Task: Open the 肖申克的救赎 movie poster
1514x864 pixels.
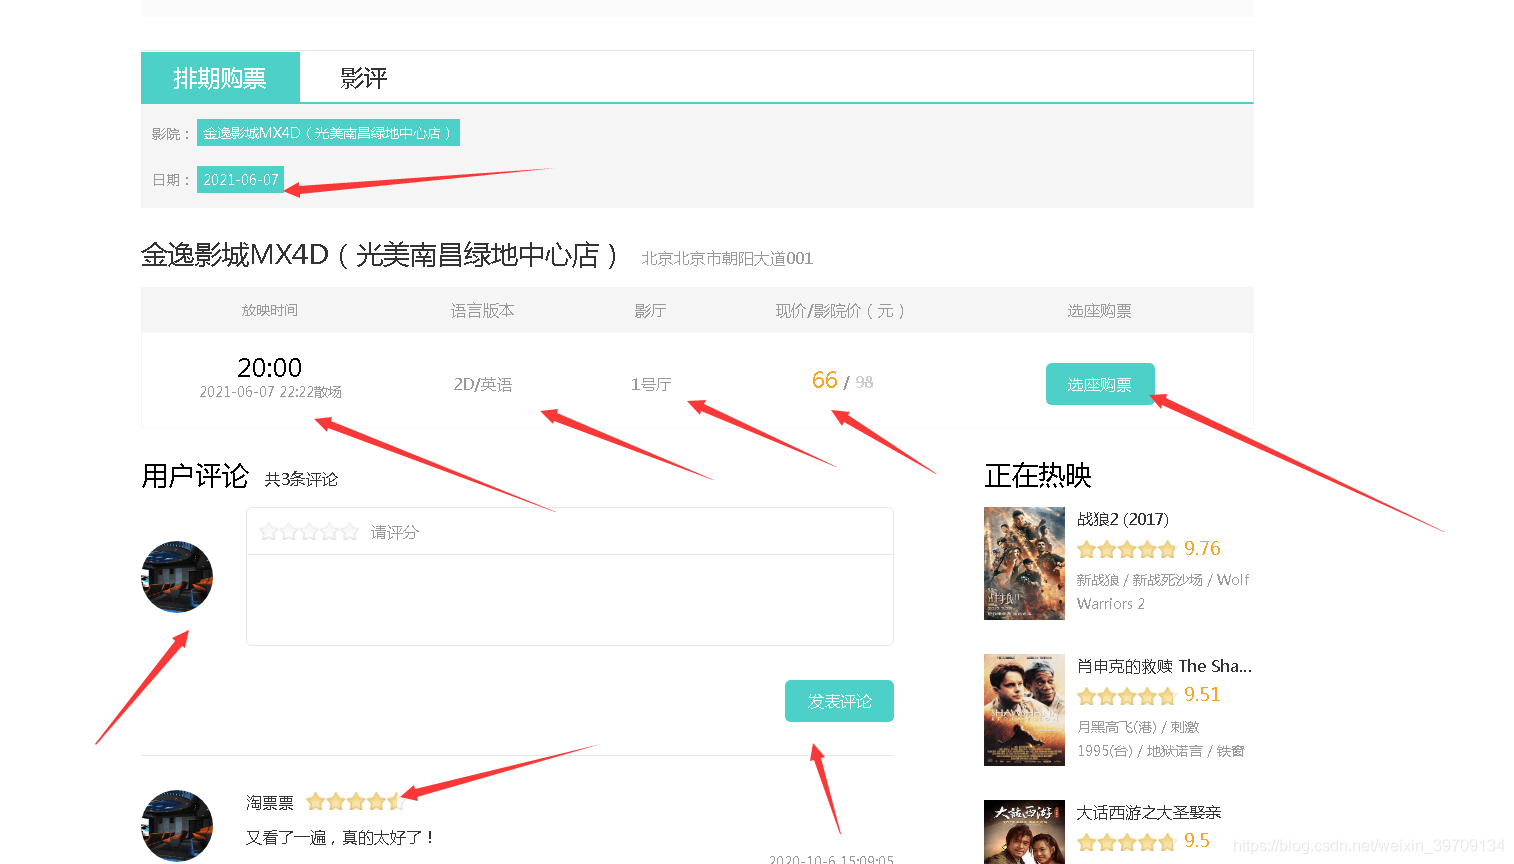Action: (x=1024, y=710)
